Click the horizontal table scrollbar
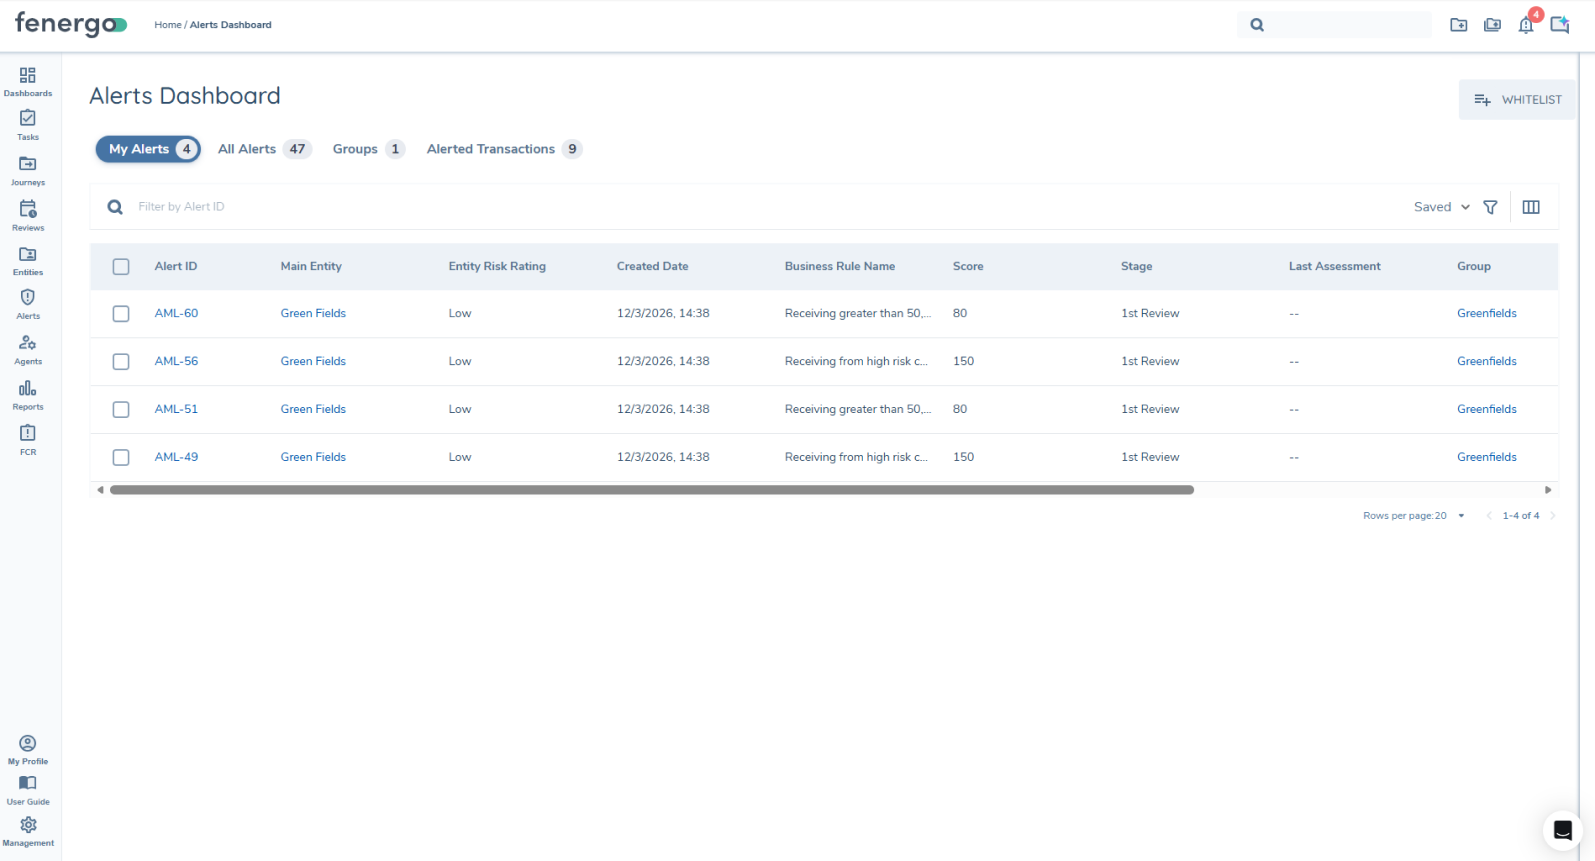 point(651,490)
